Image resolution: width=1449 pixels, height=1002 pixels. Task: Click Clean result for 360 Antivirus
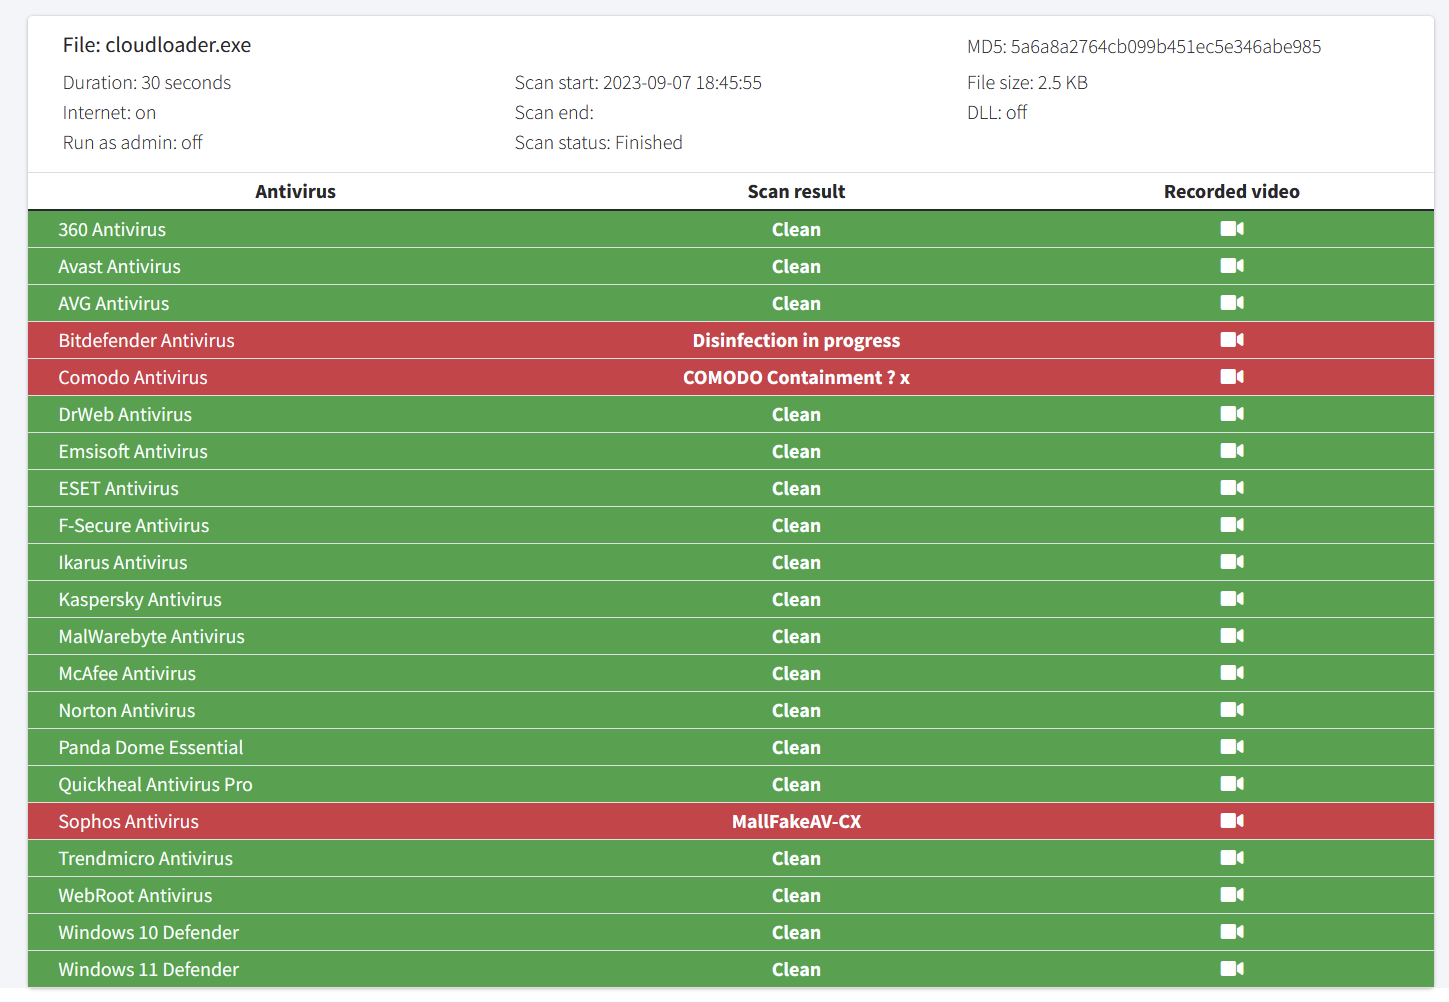pos(796,229)
